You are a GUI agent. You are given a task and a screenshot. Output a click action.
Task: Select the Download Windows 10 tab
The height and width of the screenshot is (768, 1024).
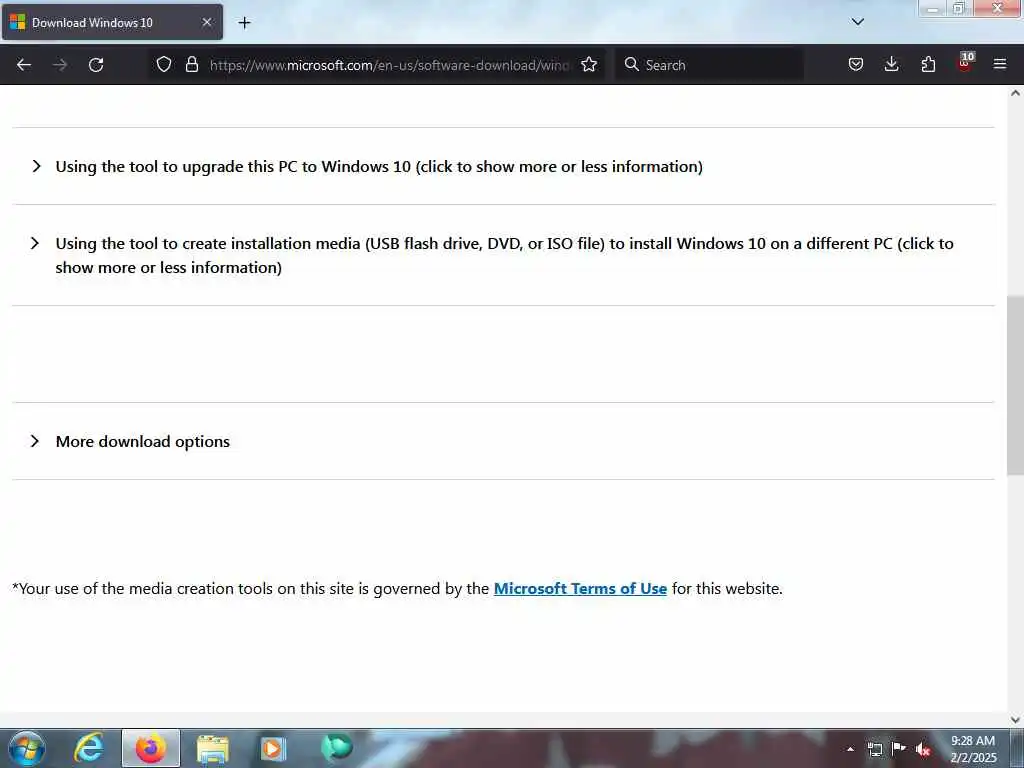point(112,22)
